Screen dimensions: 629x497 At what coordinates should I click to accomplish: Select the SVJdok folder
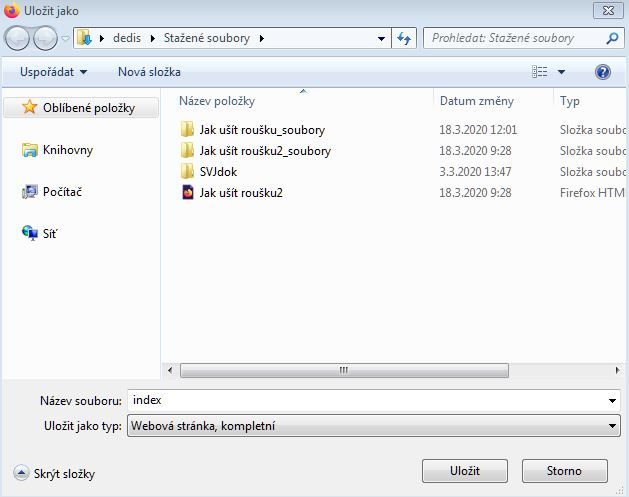tap(218, 172)
